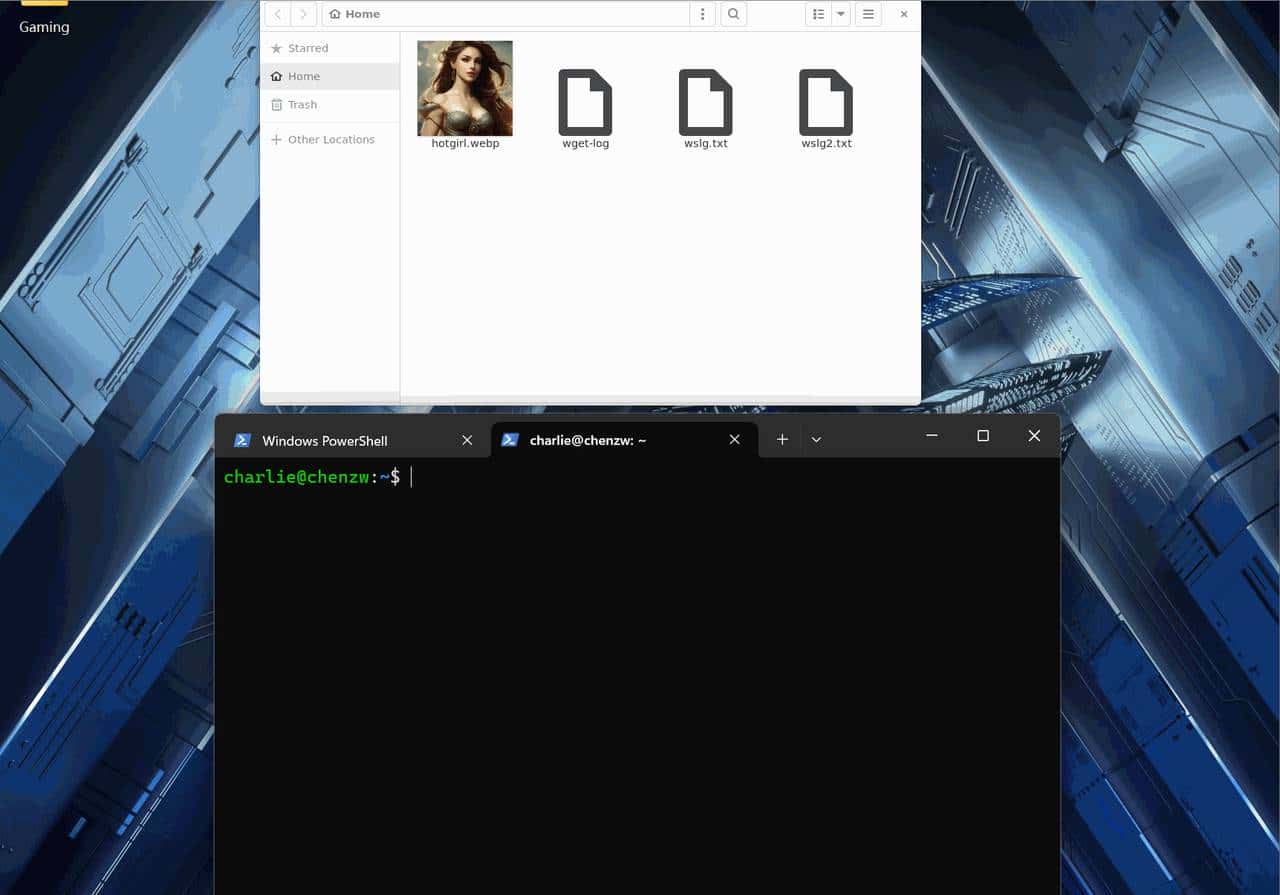
Task: Open the Windows Terminal tab dropdown chevron
Action: click(817, 439)
